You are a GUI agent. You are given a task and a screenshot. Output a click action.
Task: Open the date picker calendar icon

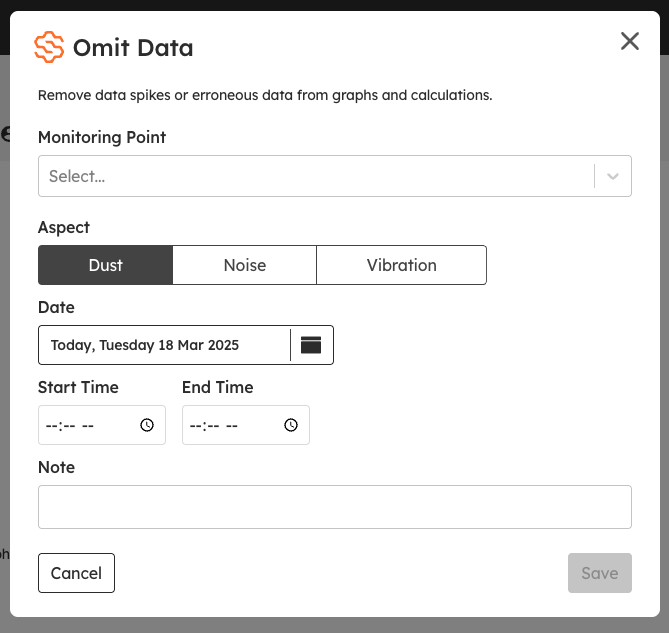(x=311, y=345)
